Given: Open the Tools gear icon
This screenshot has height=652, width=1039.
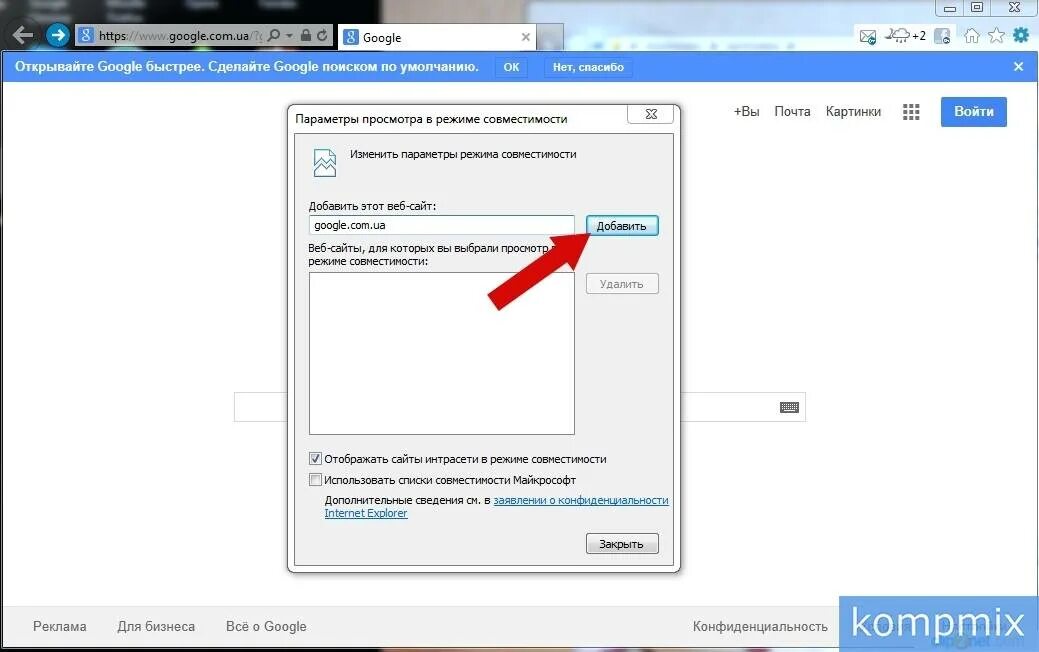Looking at the screenshot, I should click(1021, 35).
